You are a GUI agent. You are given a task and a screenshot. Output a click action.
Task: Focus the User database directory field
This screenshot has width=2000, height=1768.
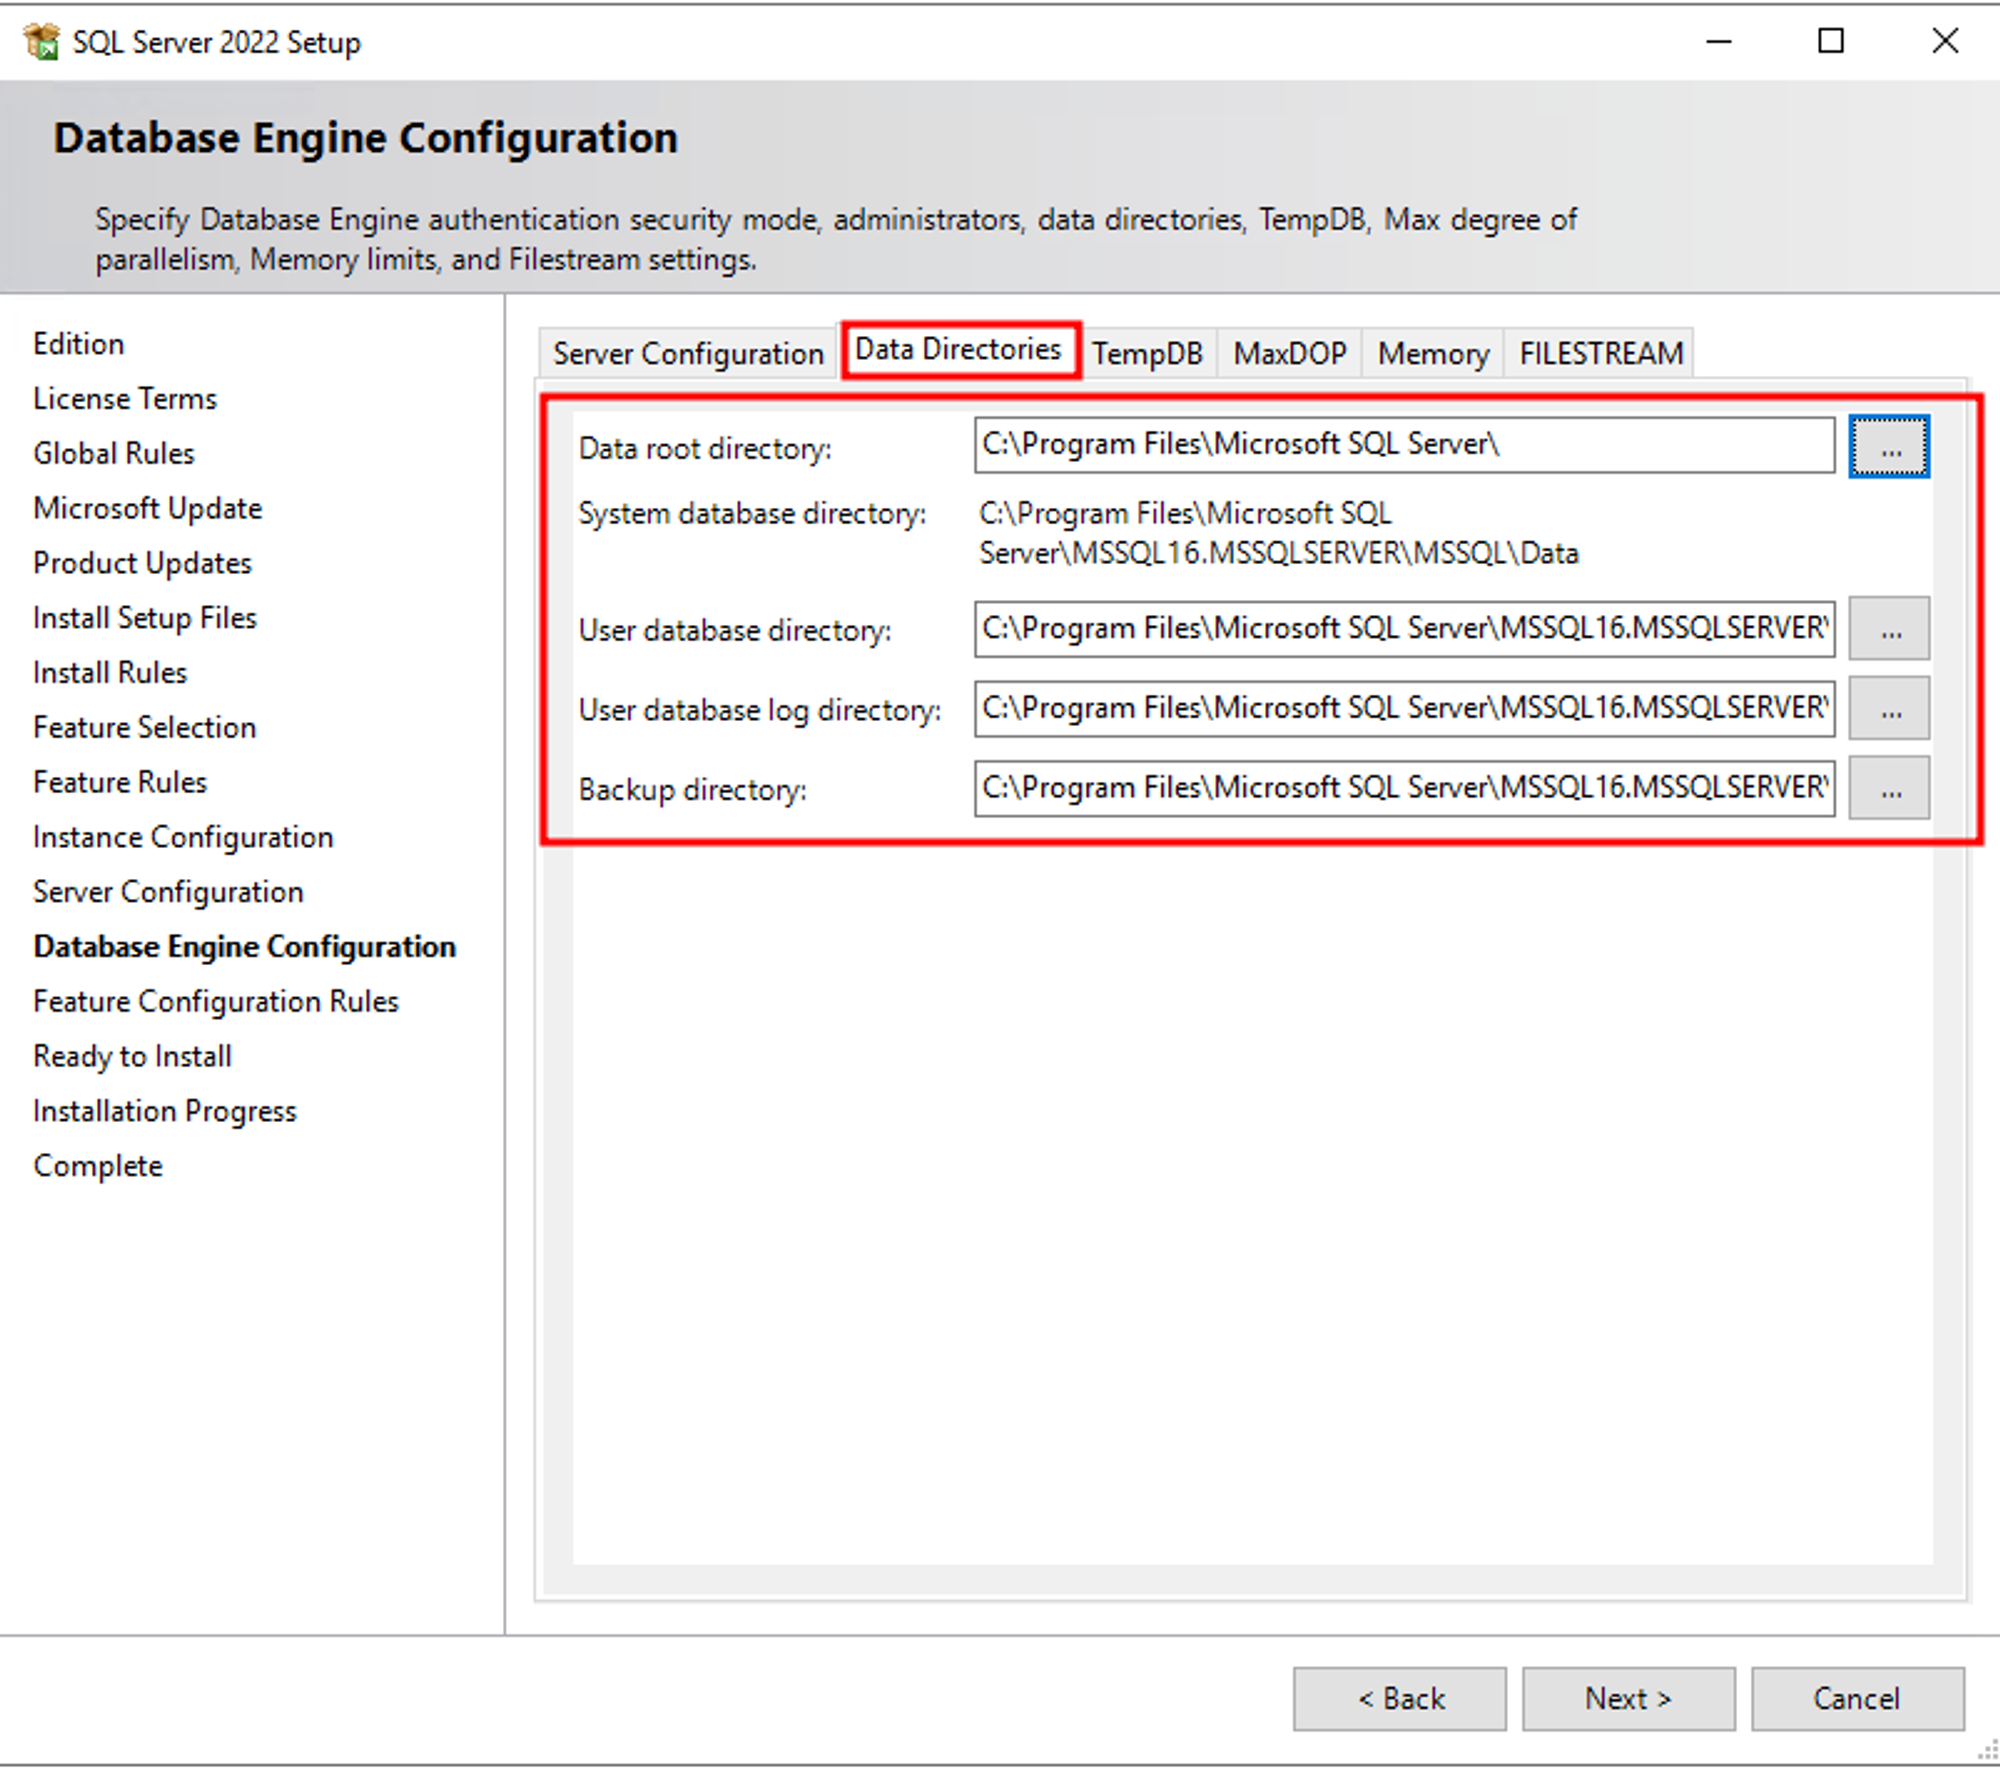(x=1403, y=629)
